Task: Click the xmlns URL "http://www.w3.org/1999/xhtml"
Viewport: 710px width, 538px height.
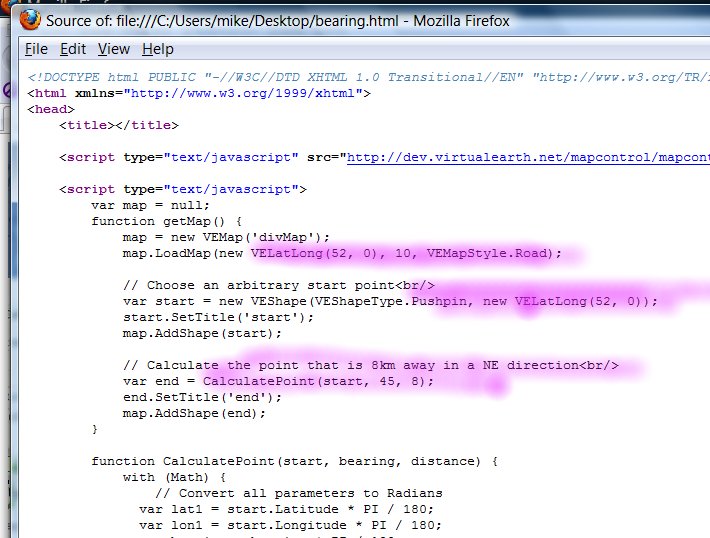Action: (243, 93)
